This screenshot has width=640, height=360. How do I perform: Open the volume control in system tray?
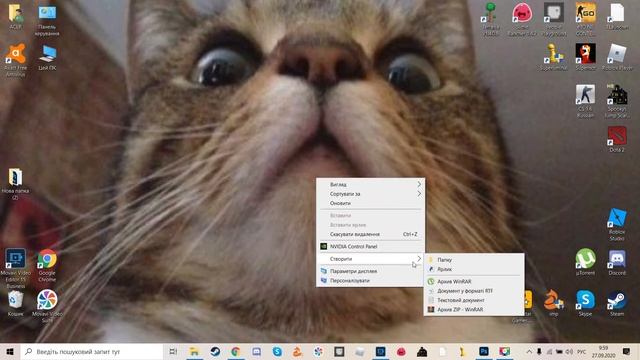(x=569, y=351)
